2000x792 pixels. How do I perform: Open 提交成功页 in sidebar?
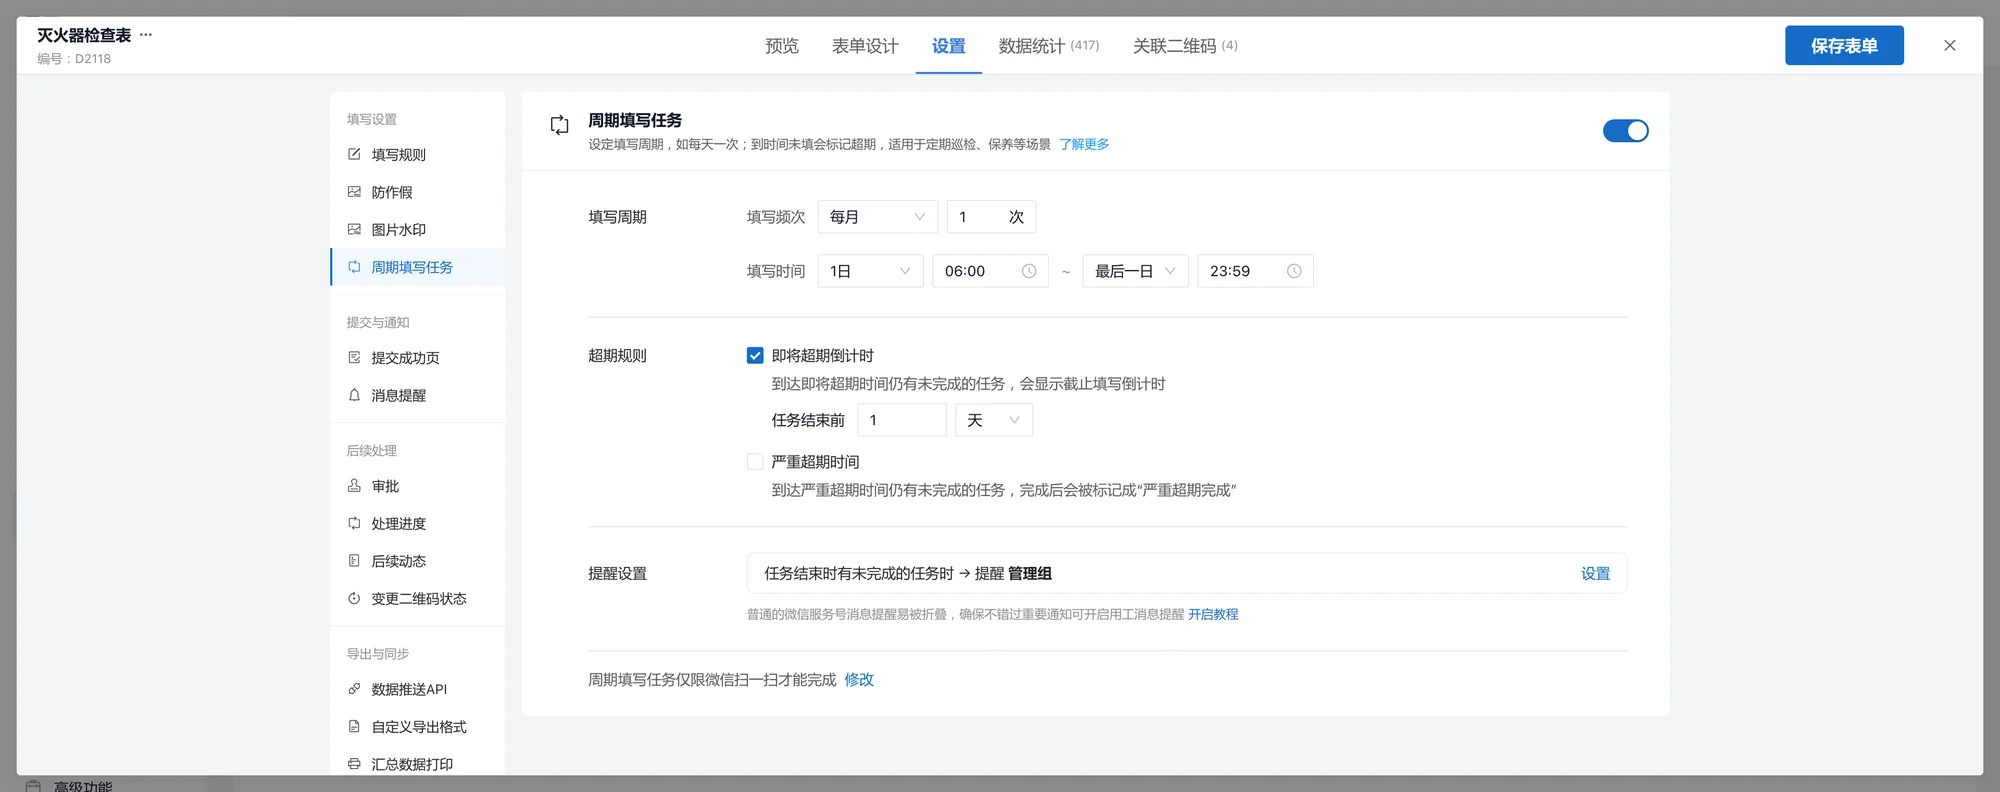418,357
